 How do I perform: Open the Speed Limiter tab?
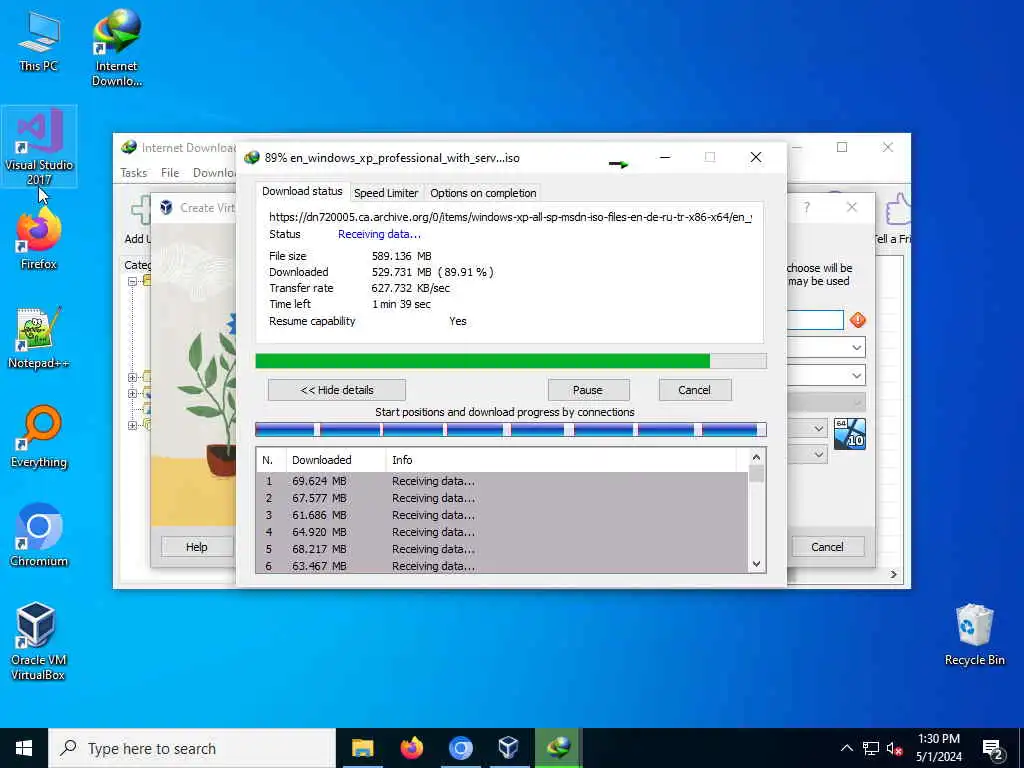pyautogui.click(x=386, y=193)
